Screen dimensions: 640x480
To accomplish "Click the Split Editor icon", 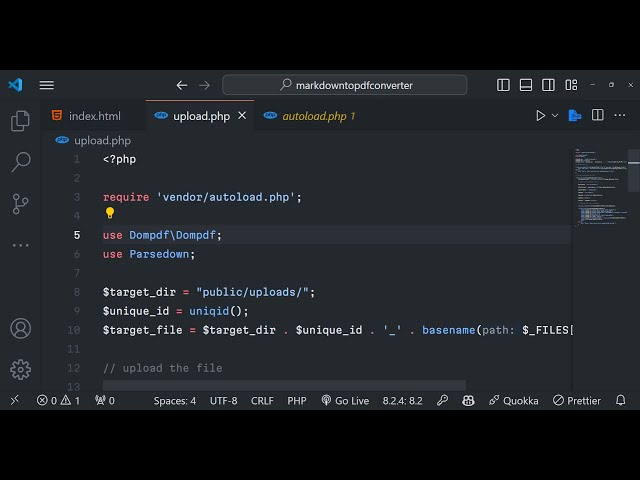I will [x=598, y=116].
